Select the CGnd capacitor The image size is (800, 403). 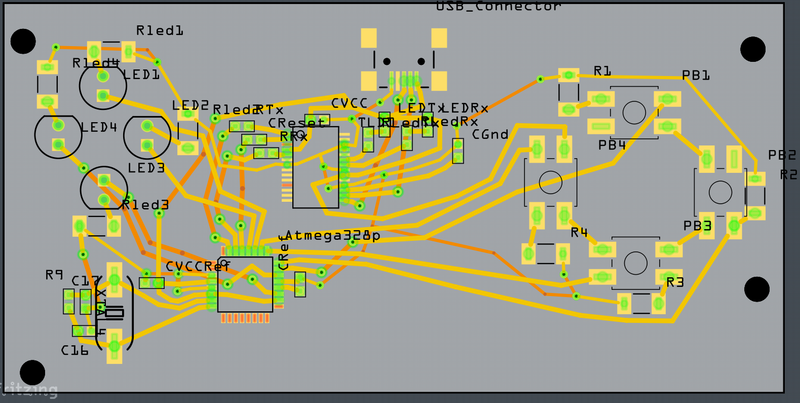click(x=458, y=151)
